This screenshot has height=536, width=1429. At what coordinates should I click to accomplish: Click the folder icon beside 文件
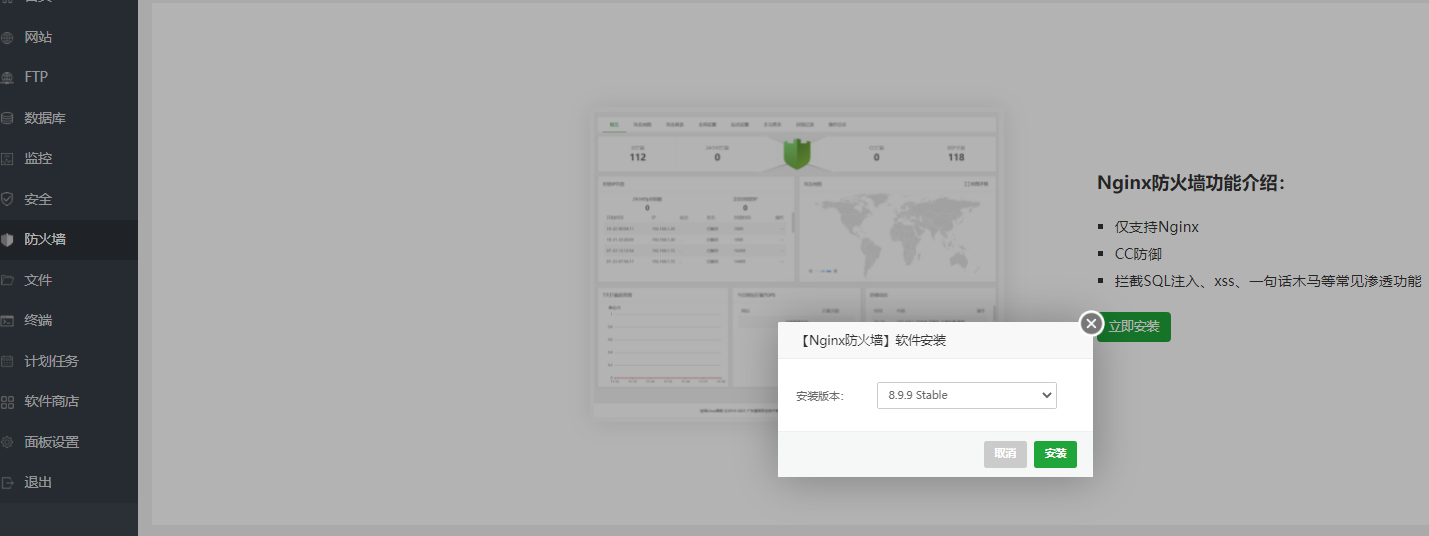point(7,280)
